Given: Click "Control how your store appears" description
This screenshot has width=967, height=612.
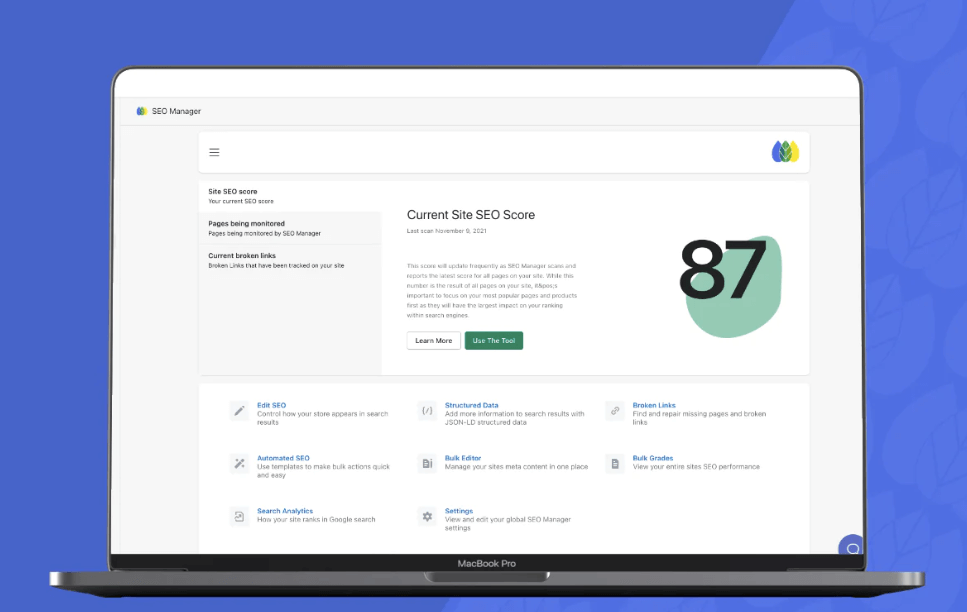Looking at the screenshot, I should 323,418.
